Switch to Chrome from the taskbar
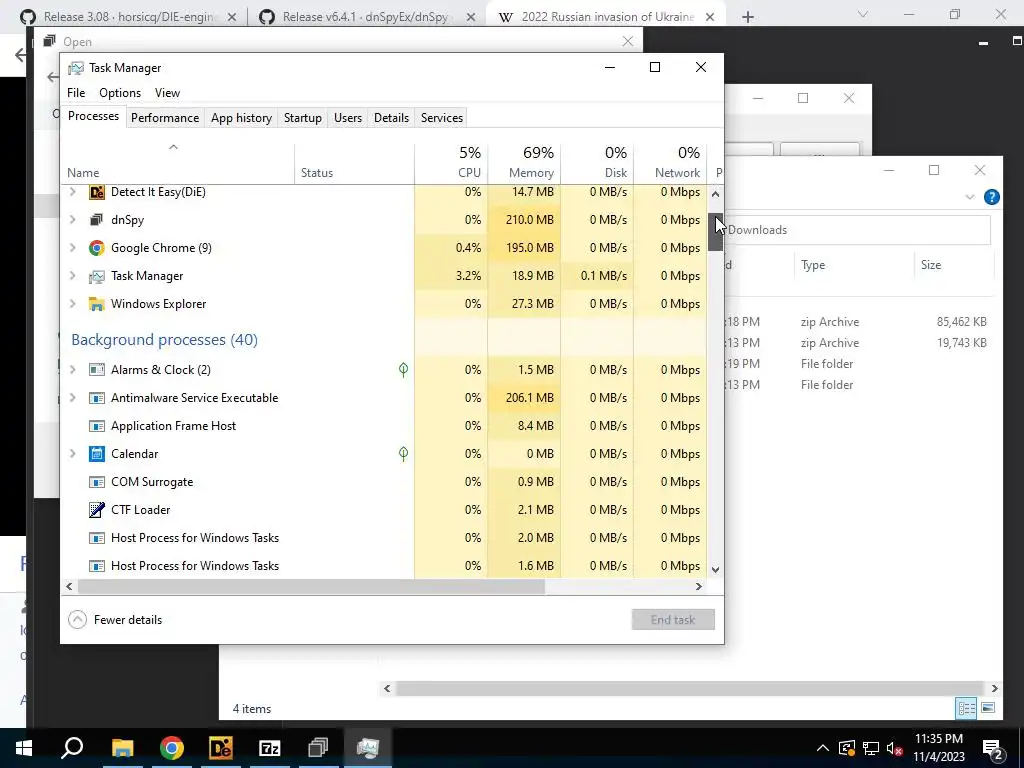This screenshot has height=768, width=1024. click(x=172, y=748)
